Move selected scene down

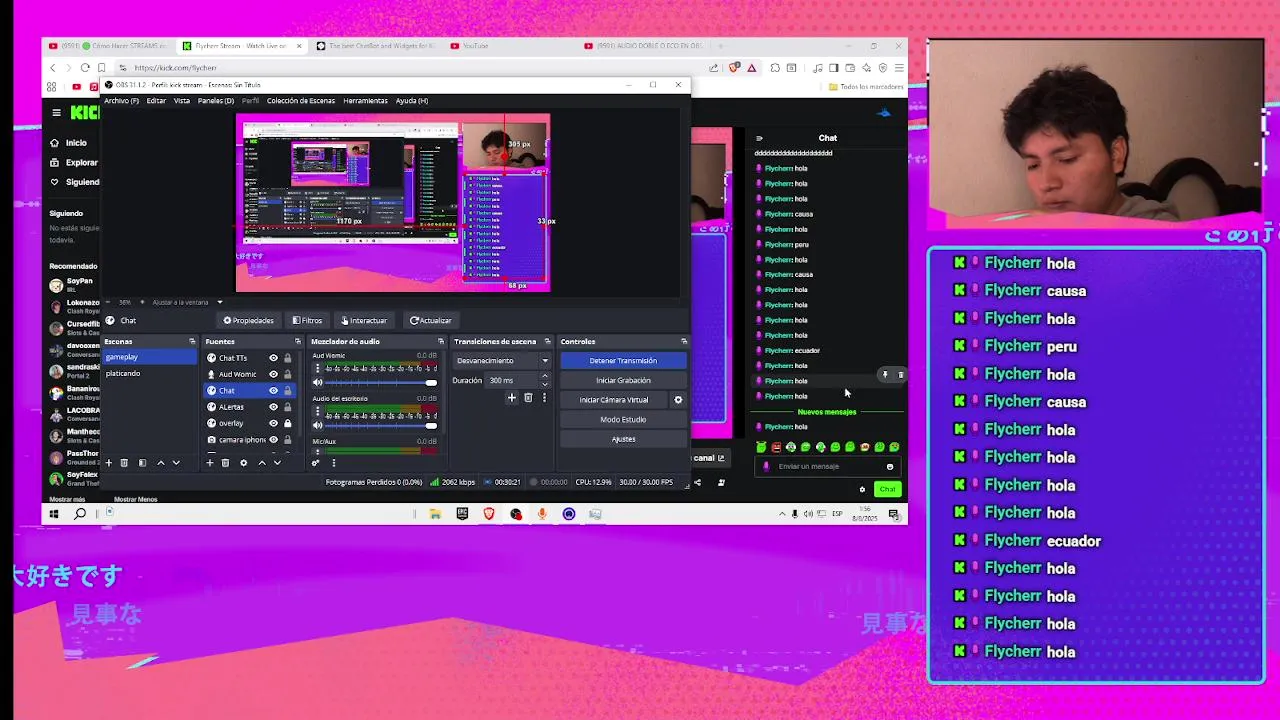tap(176, 463)
